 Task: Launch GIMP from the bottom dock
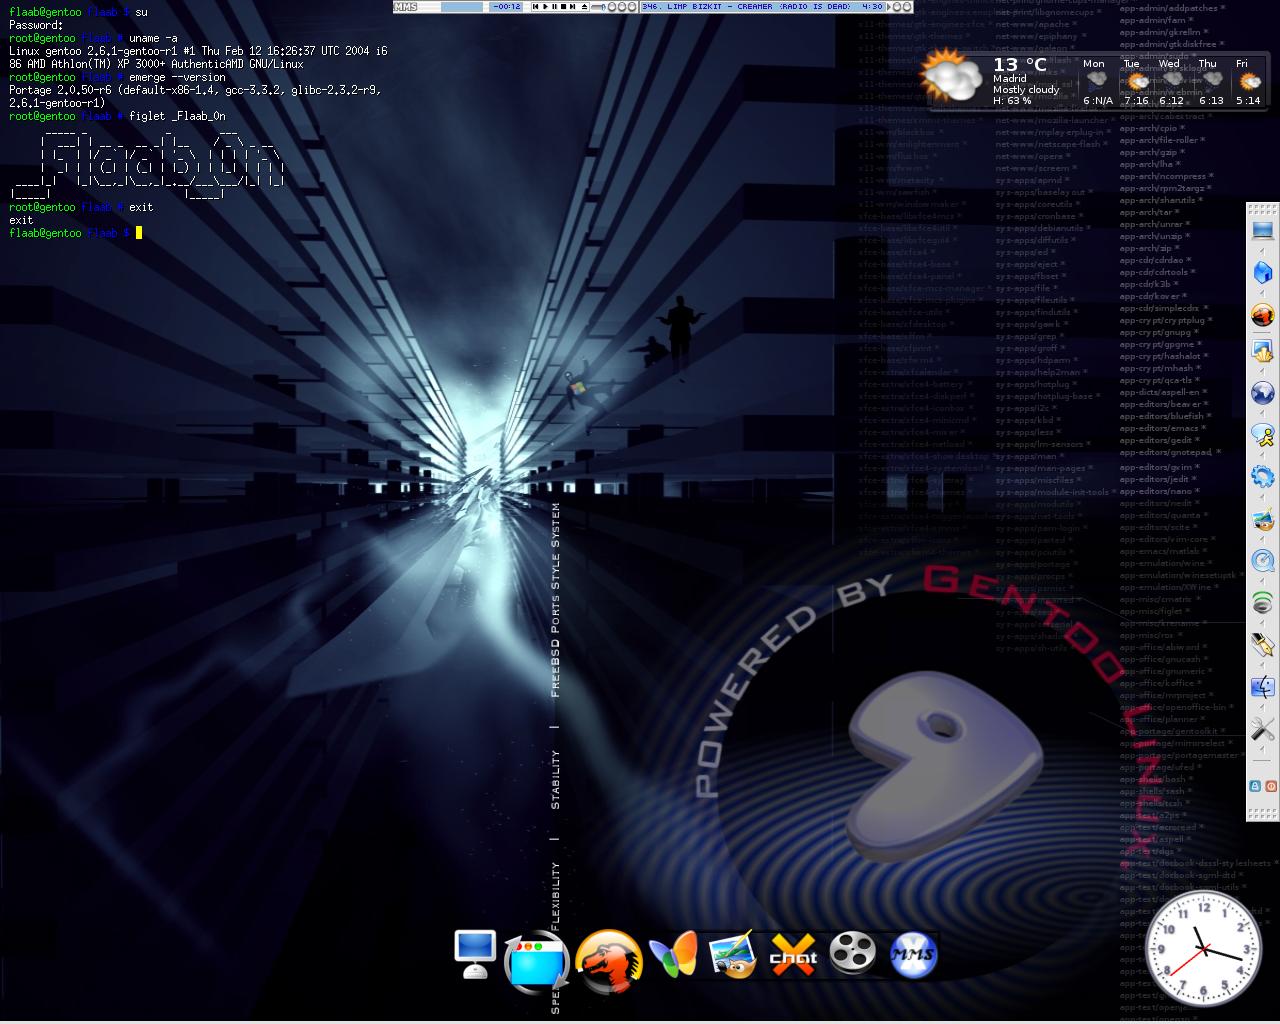731,953
